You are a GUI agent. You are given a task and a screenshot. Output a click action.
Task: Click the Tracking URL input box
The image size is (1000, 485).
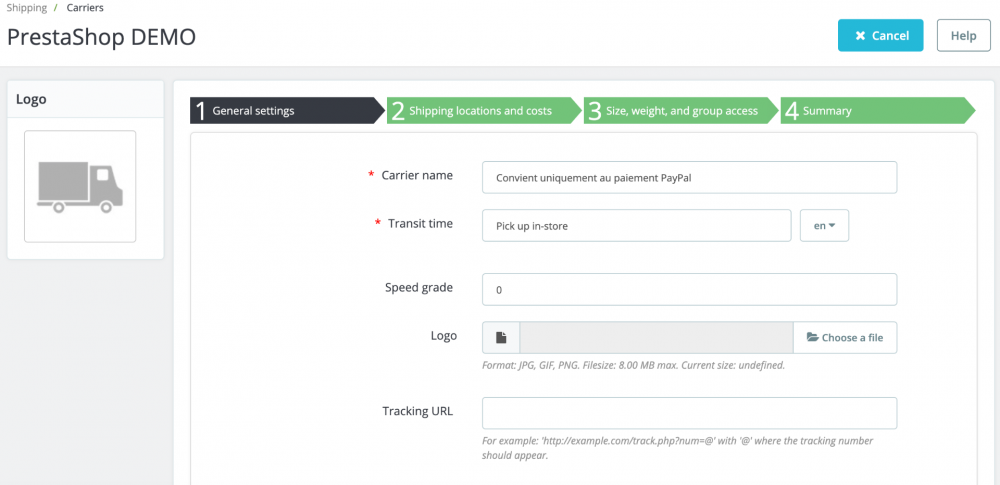[689, 413]
